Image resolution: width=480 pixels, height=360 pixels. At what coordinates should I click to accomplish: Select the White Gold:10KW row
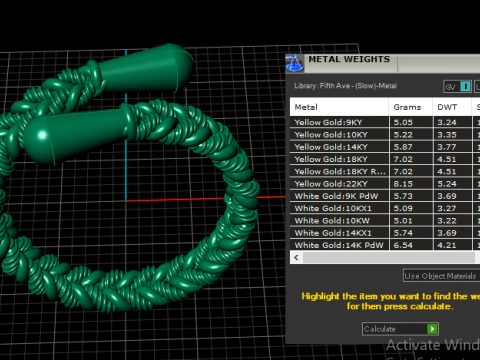click(385, 221)
